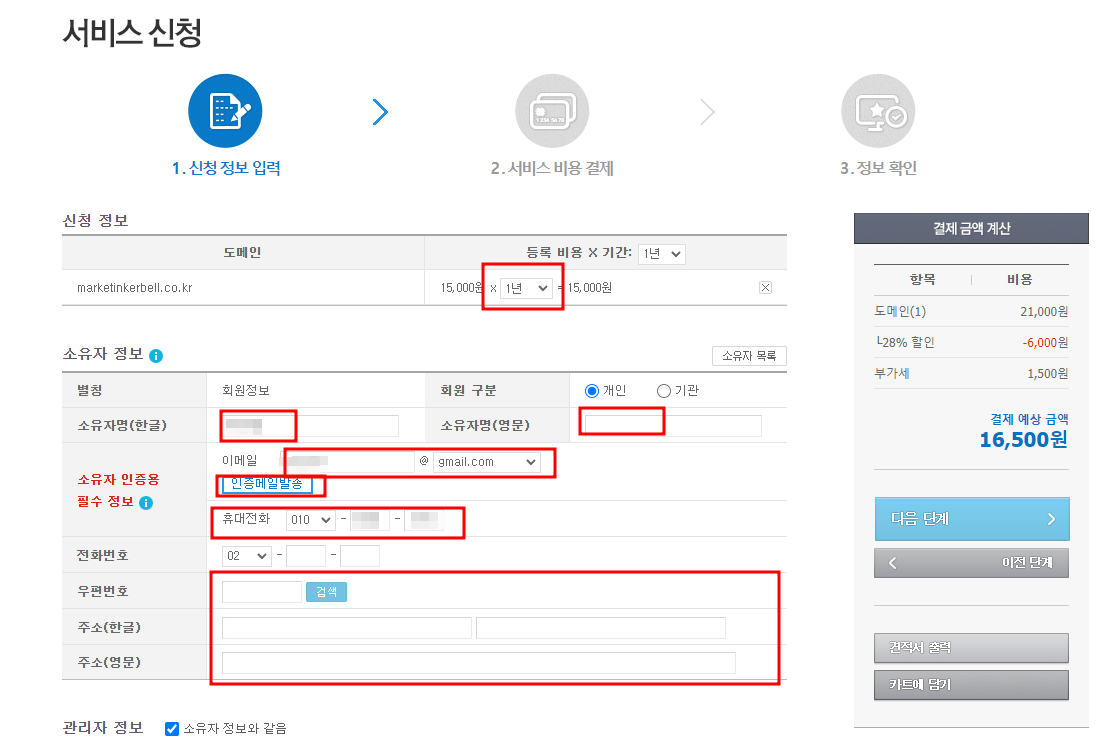1120x741 pixels.
Task: Click the step 3 정보 확인 monitor icon
Action: 878,110
